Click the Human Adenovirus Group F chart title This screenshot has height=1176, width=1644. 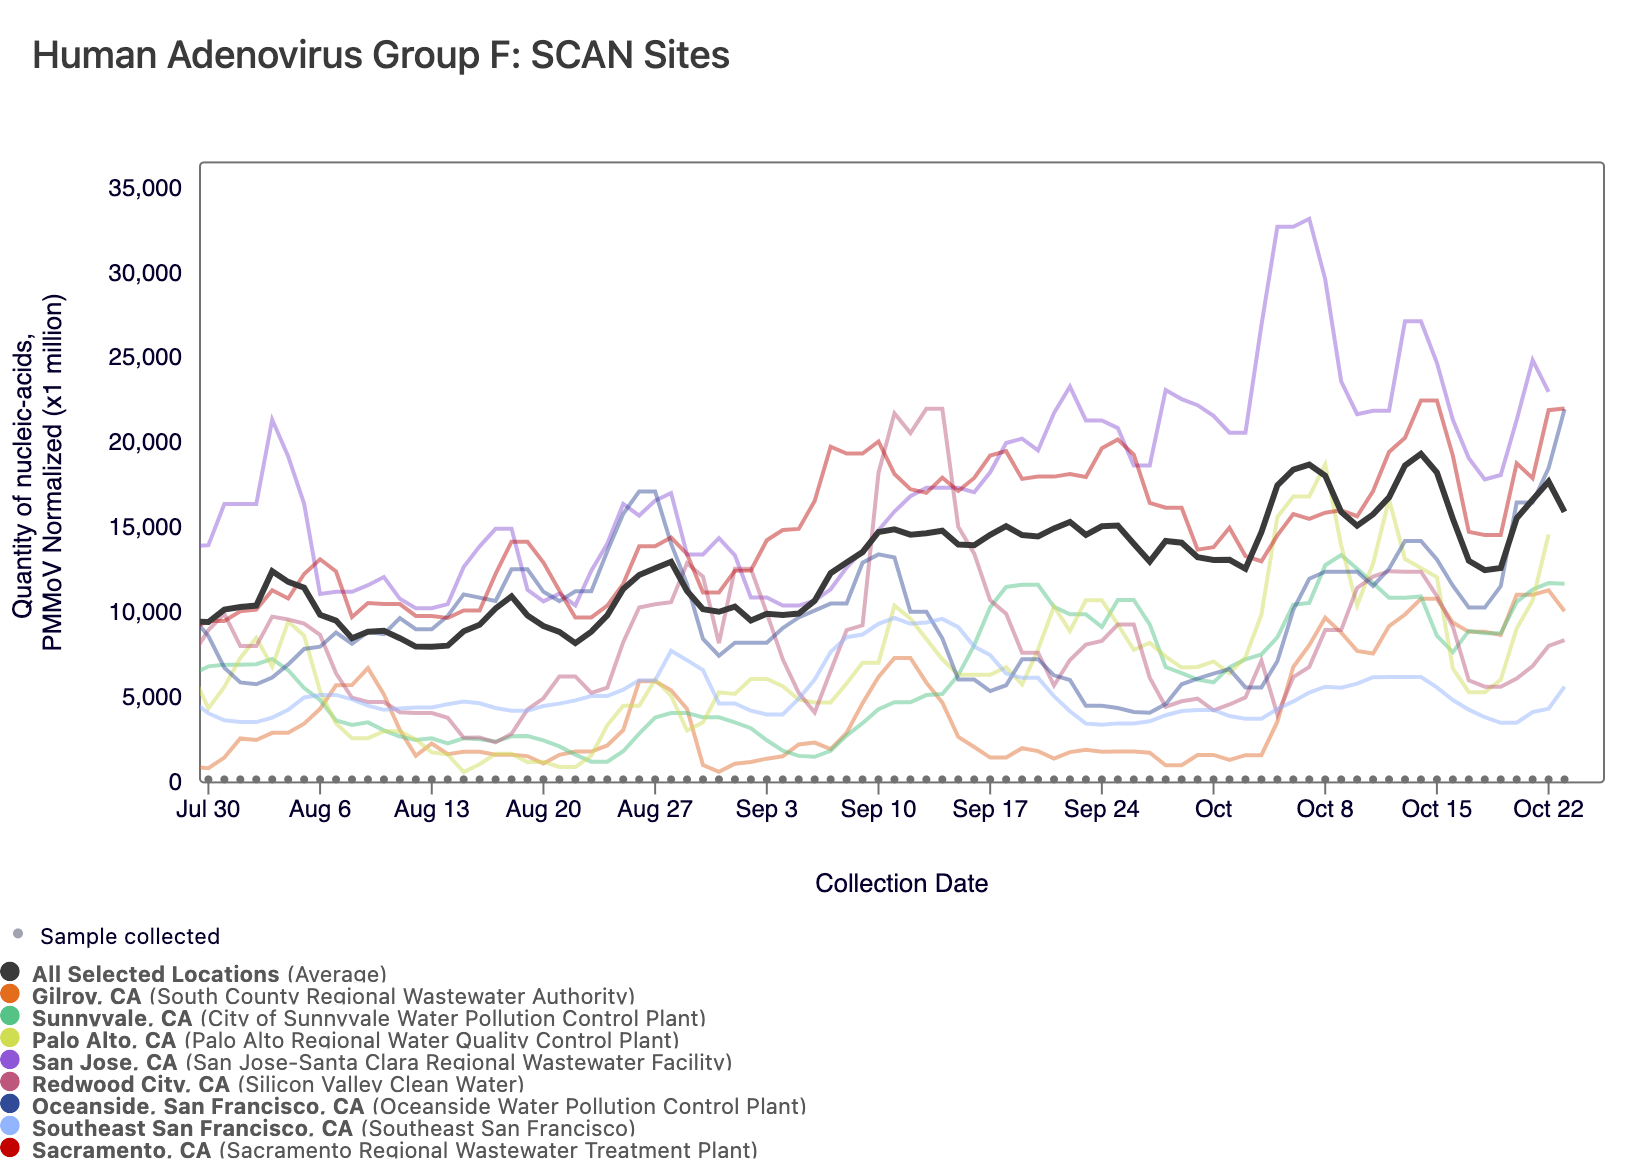[381, 55]
